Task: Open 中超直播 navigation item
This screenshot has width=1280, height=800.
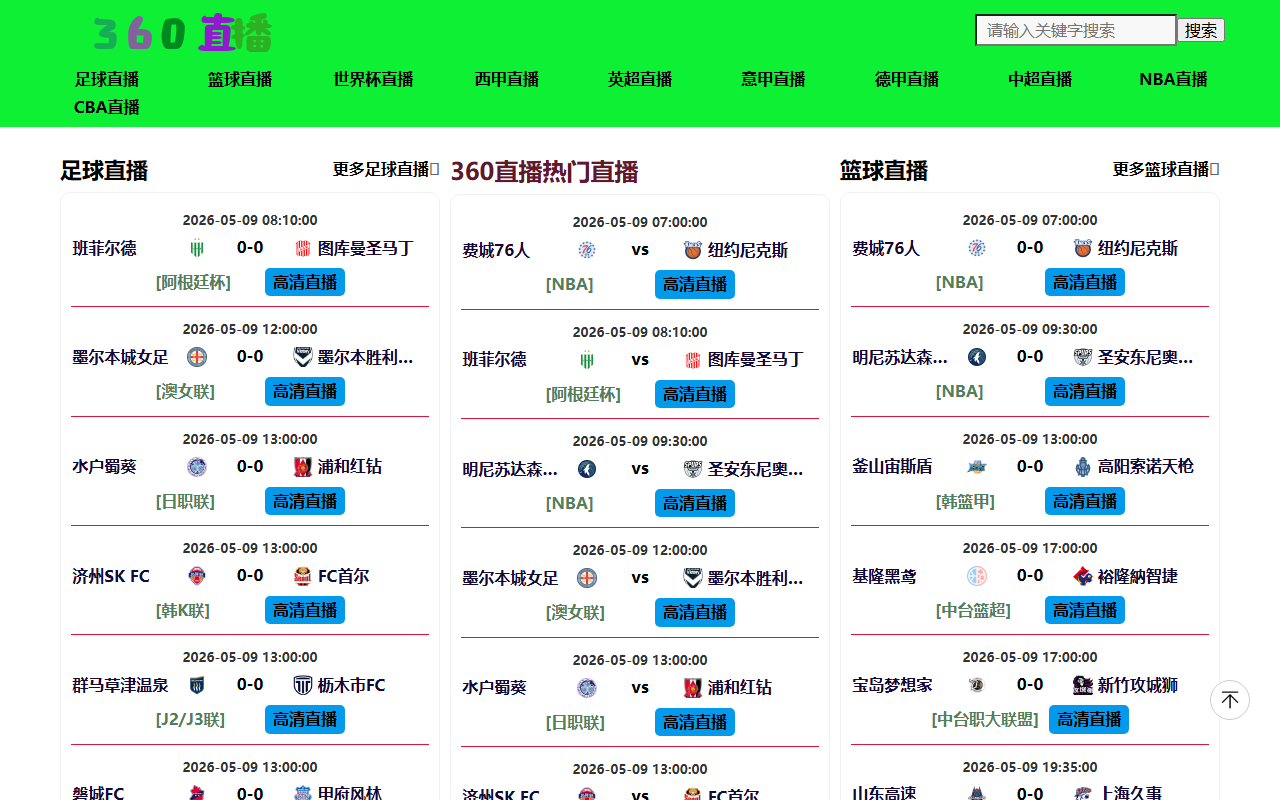Action: (x=1040, y=79)
